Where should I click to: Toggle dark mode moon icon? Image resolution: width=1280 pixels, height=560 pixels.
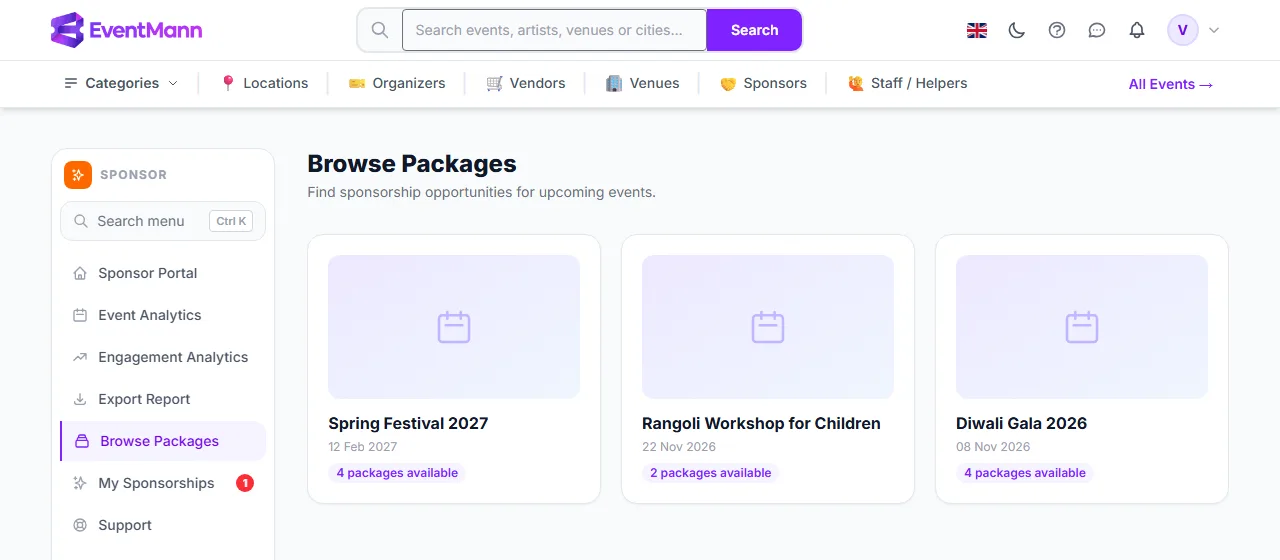(x=1017, y=30)
